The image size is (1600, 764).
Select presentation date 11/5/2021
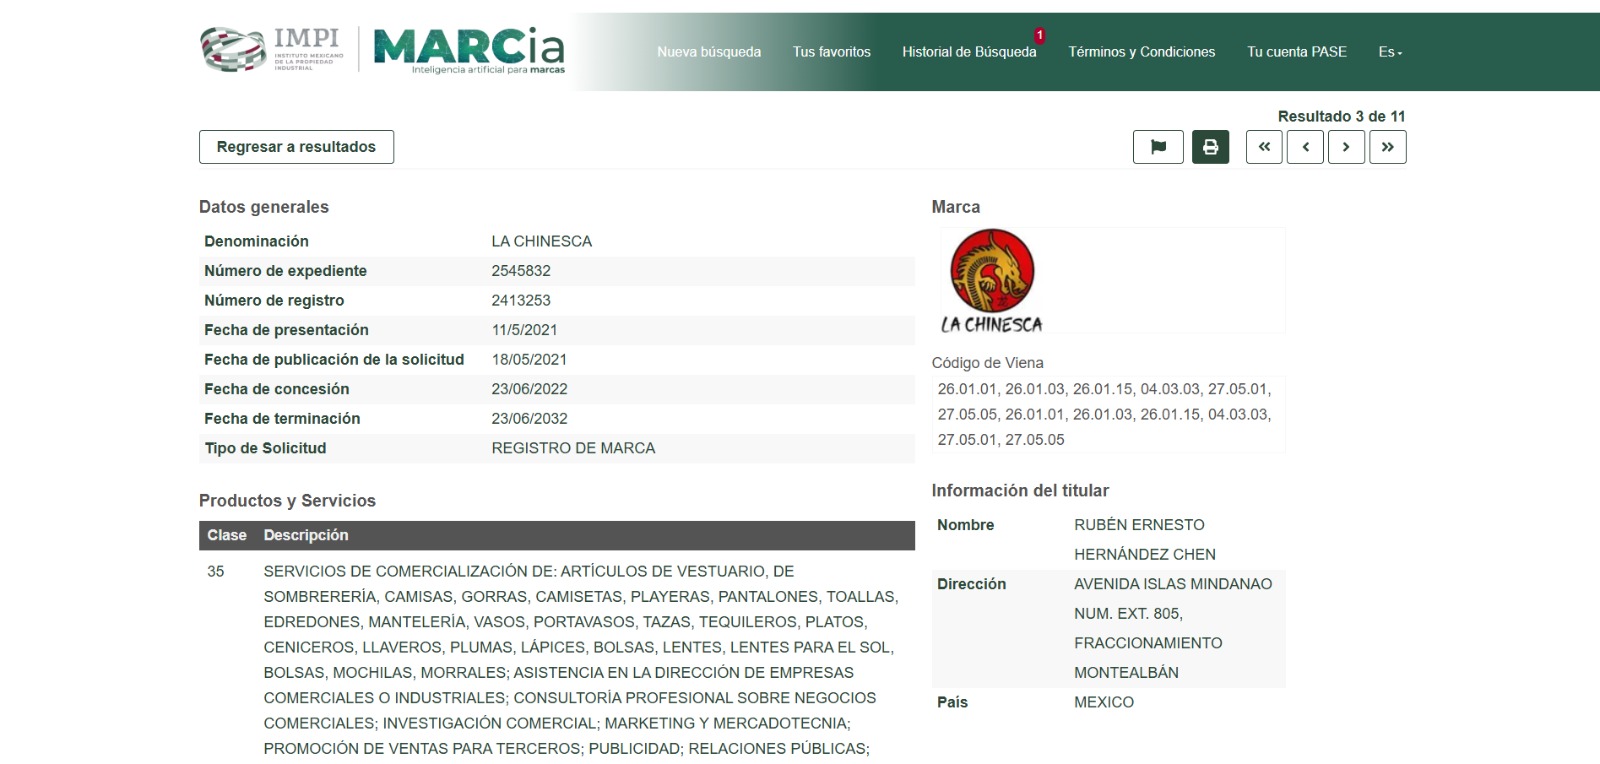525,330
